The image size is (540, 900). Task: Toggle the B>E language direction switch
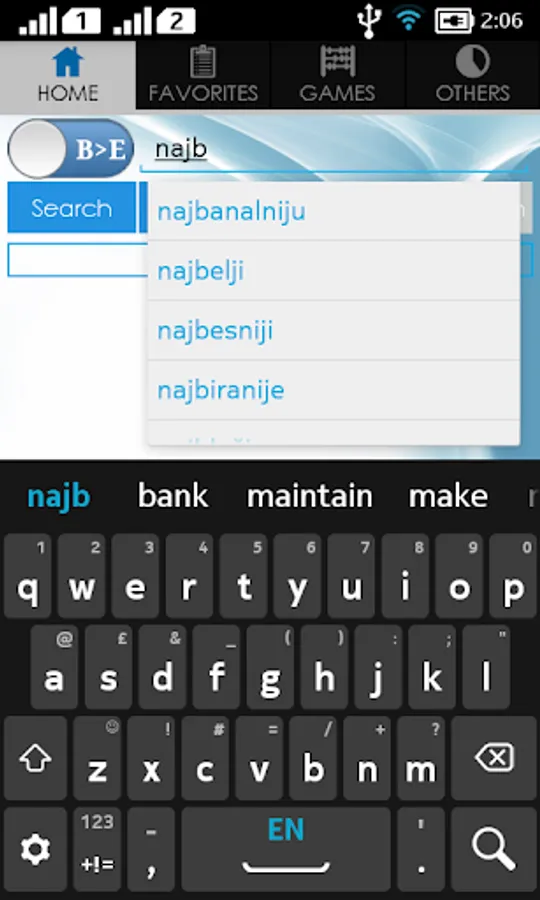pyautogui.click(x=71, y=149)
